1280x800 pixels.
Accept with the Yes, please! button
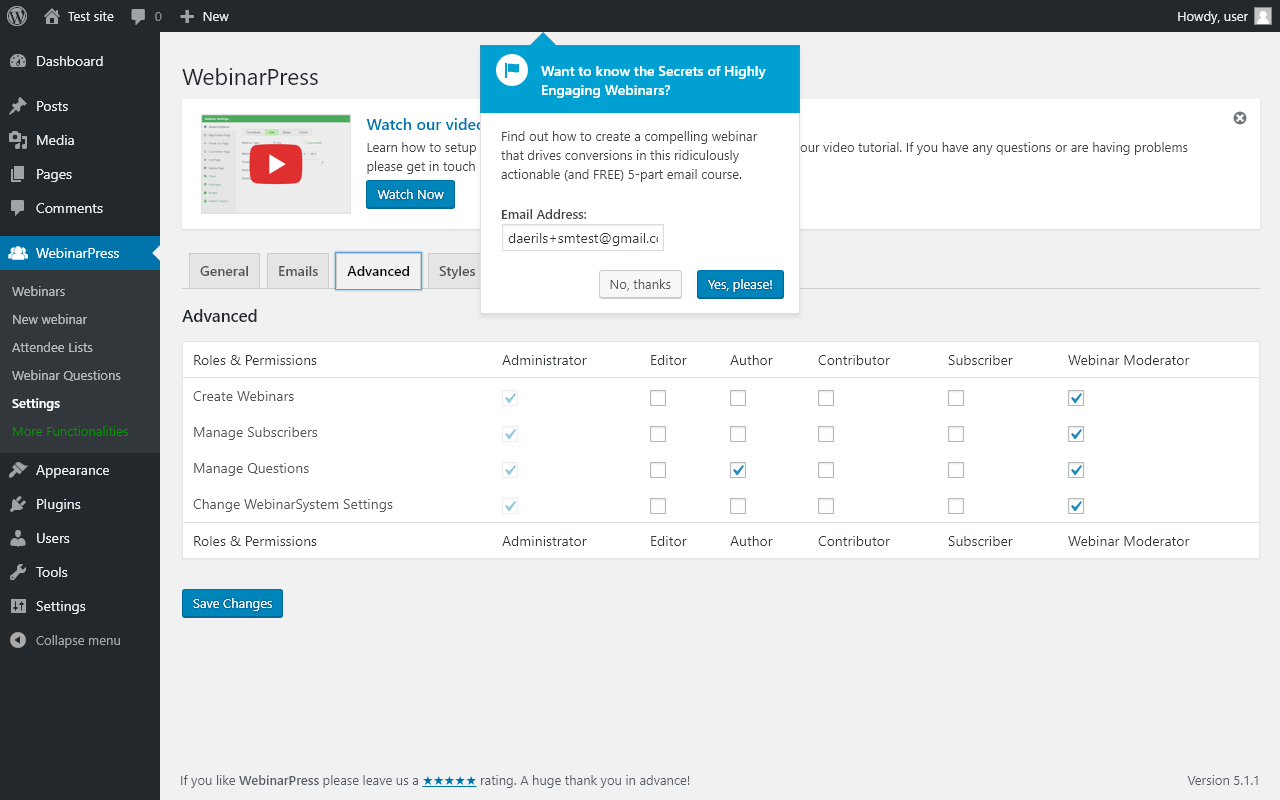[x=740, y=284]
